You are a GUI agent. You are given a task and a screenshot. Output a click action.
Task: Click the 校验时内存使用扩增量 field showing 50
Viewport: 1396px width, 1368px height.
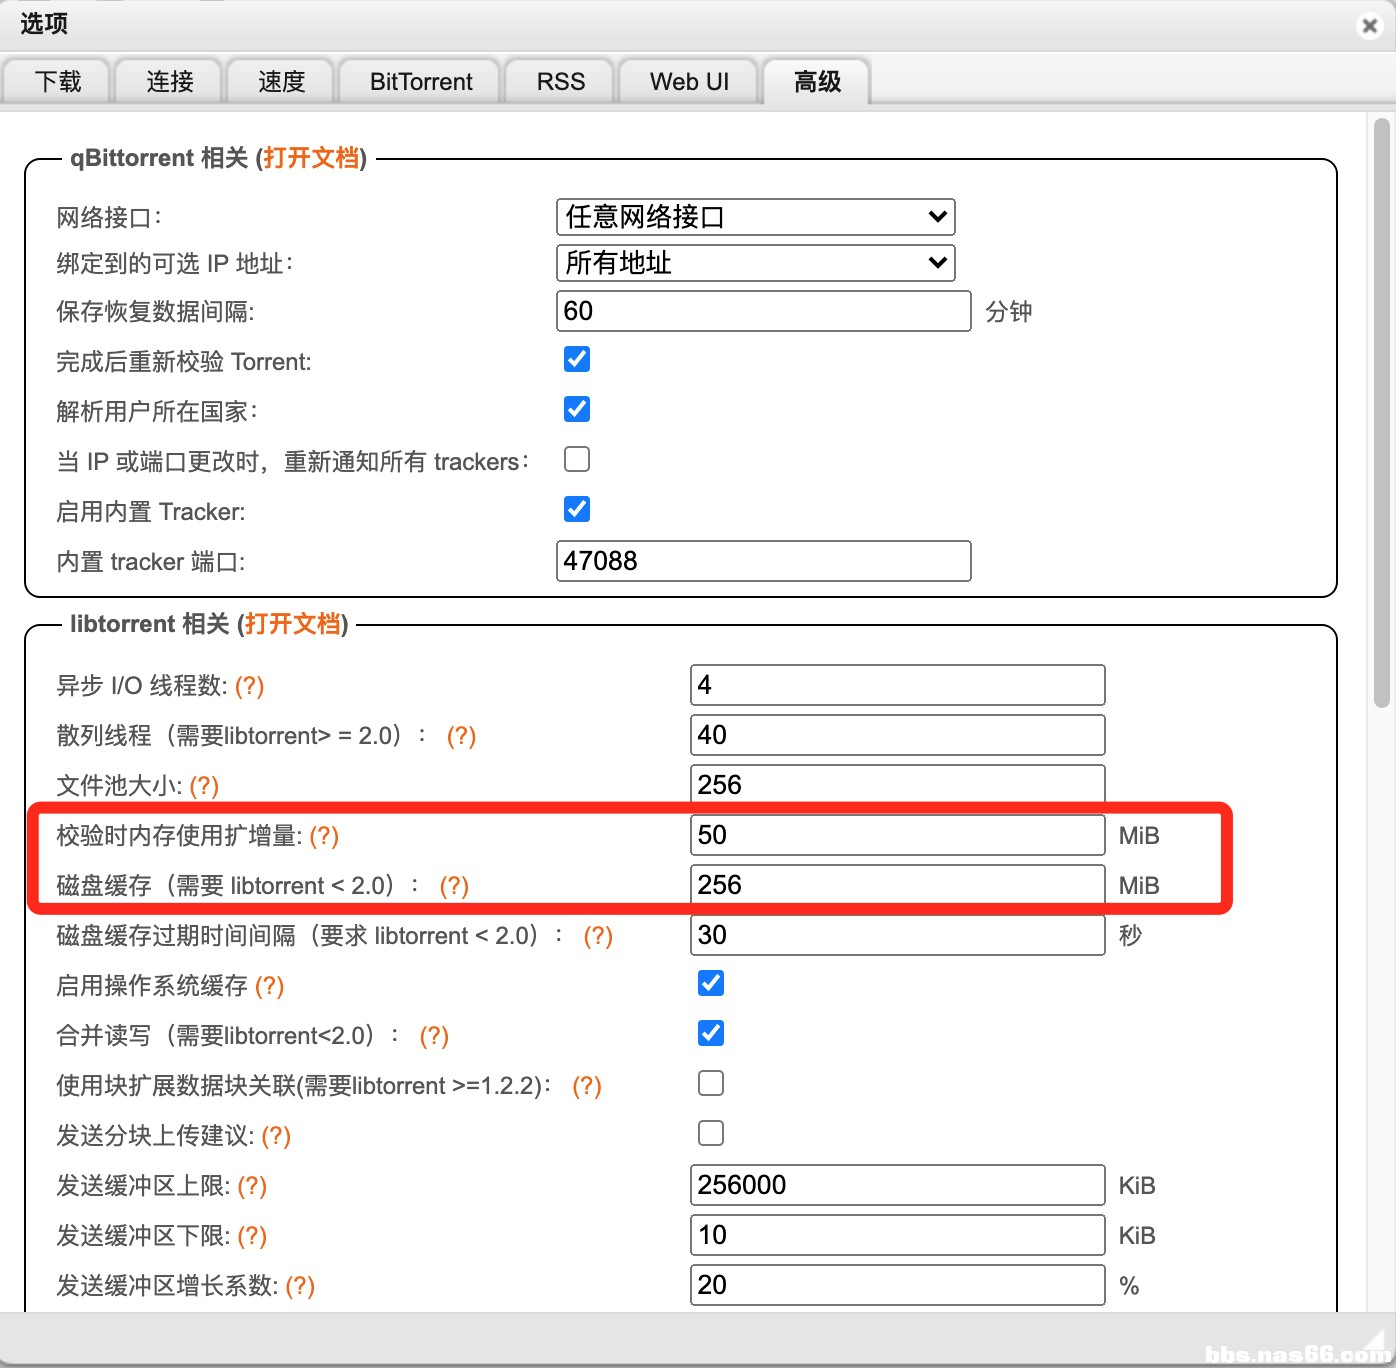(x=898, y=835)
